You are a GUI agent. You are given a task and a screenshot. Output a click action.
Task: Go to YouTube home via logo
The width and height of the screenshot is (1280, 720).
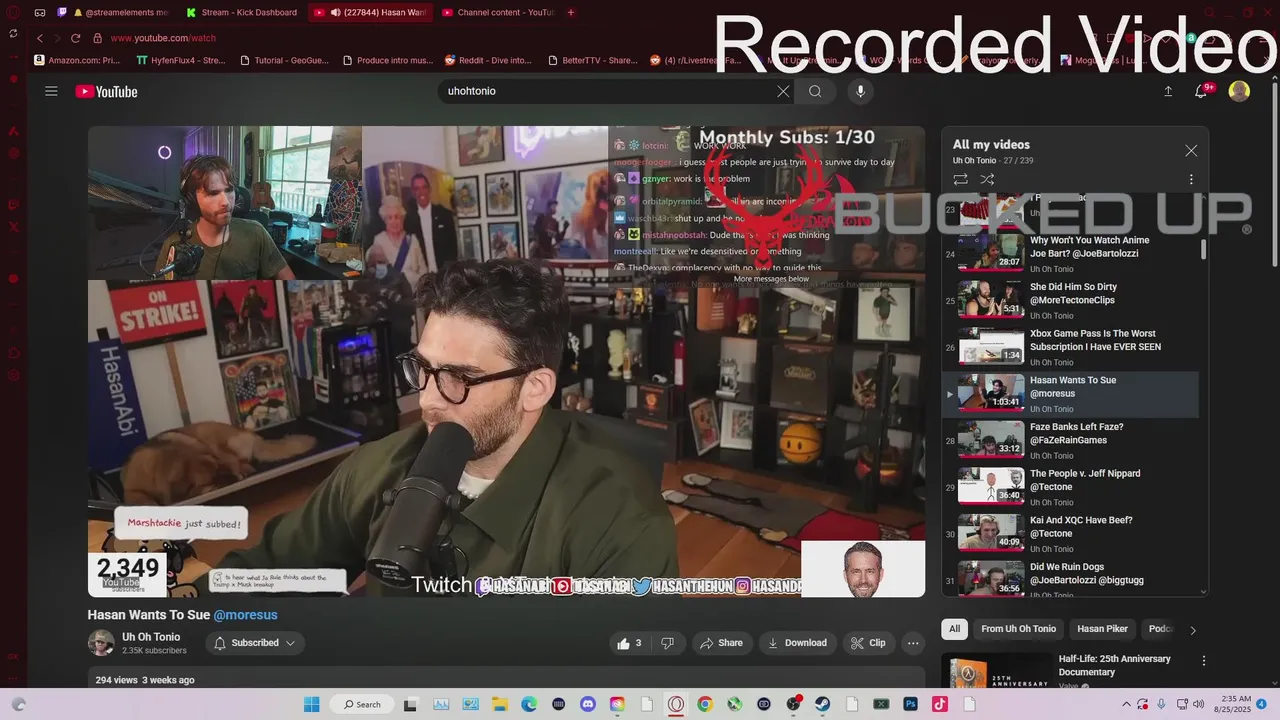coord(106,92)
